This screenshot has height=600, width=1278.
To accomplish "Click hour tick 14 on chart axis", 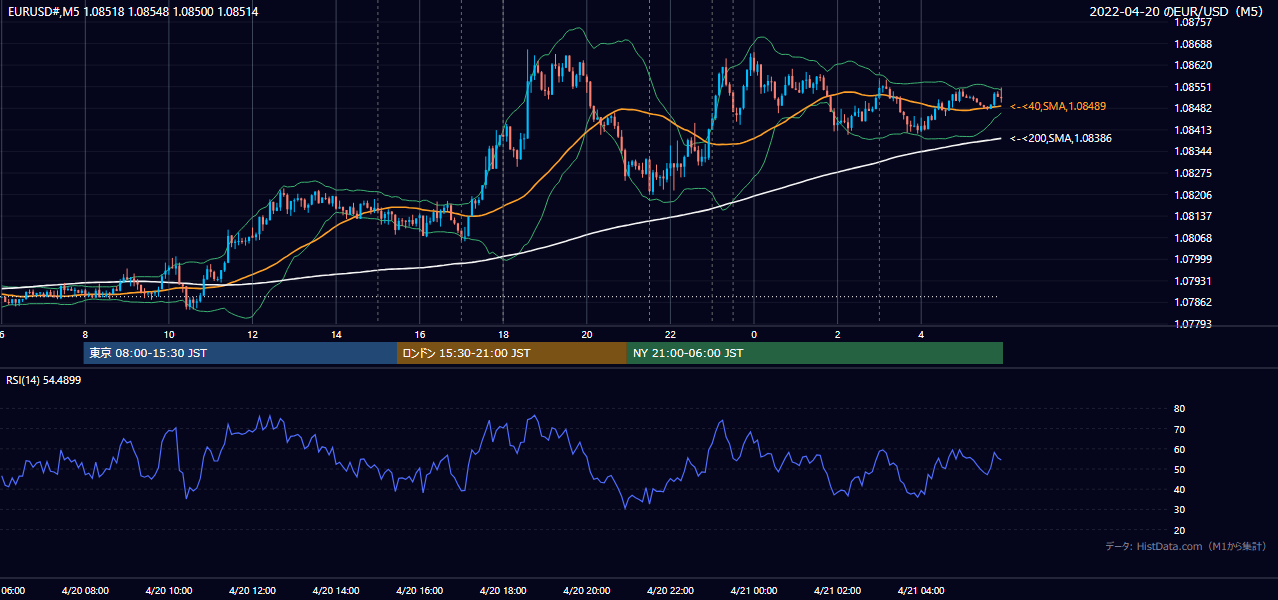I will (x=336, y=335).
